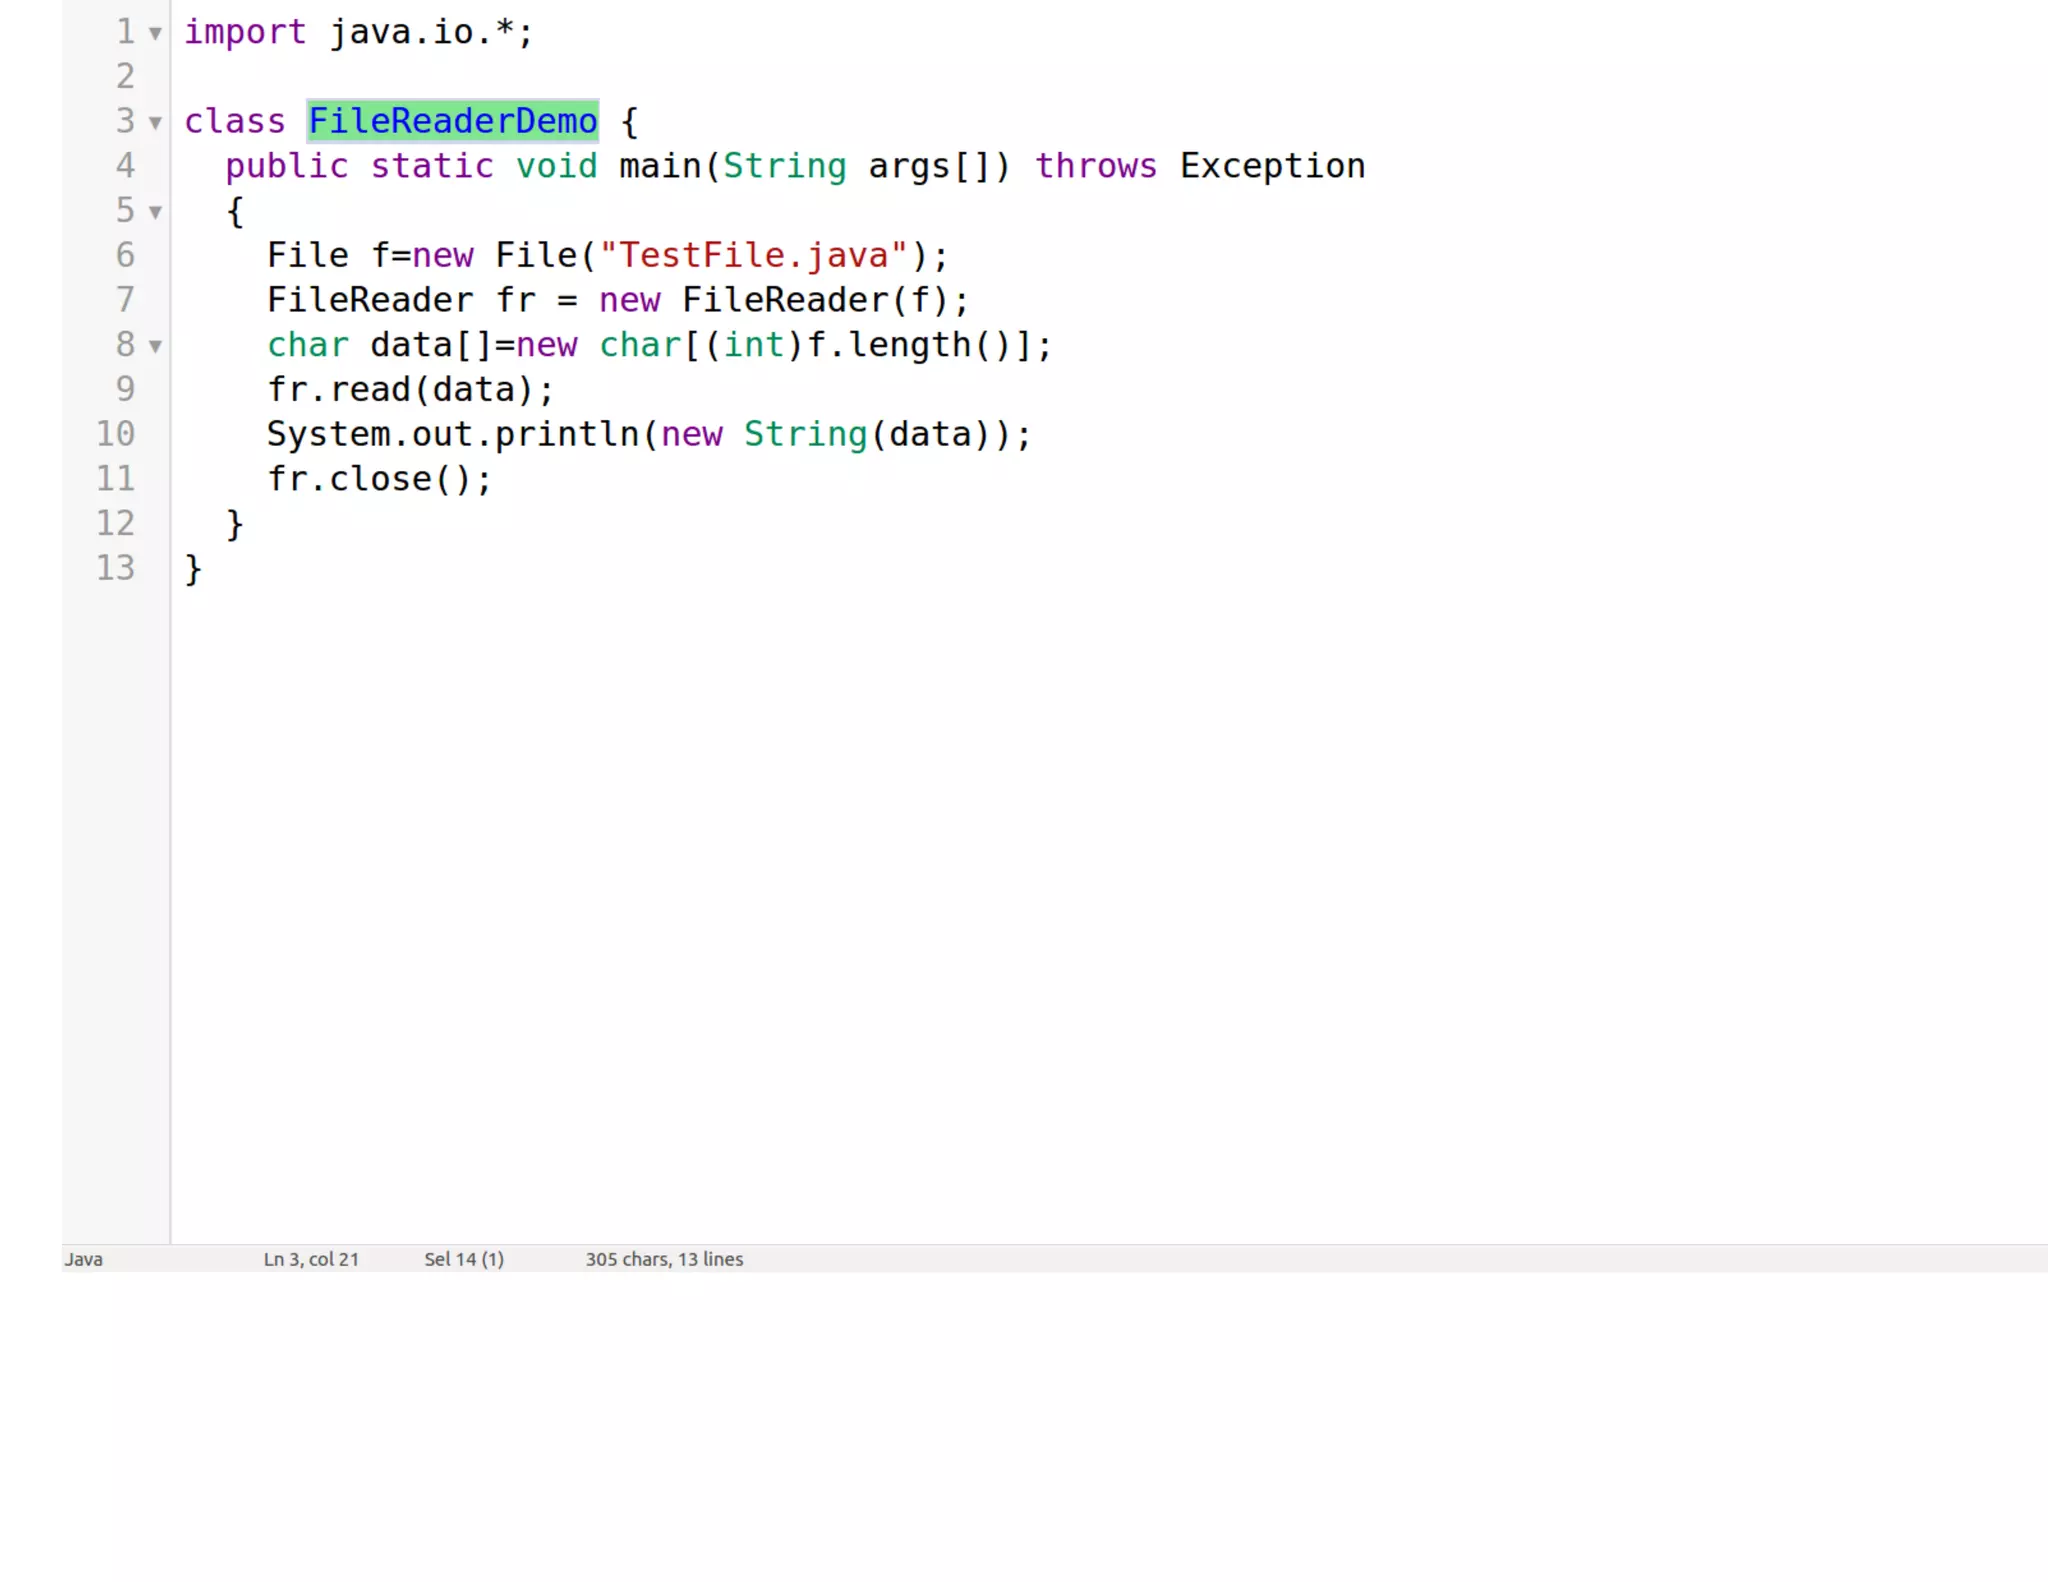Place cursor on import keyword in line 1
The image size is (2048, 1582).
(x=245, y=32)
